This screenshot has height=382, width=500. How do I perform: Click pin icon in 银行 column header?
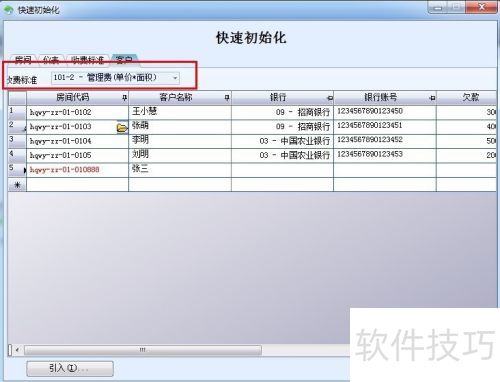330,98
